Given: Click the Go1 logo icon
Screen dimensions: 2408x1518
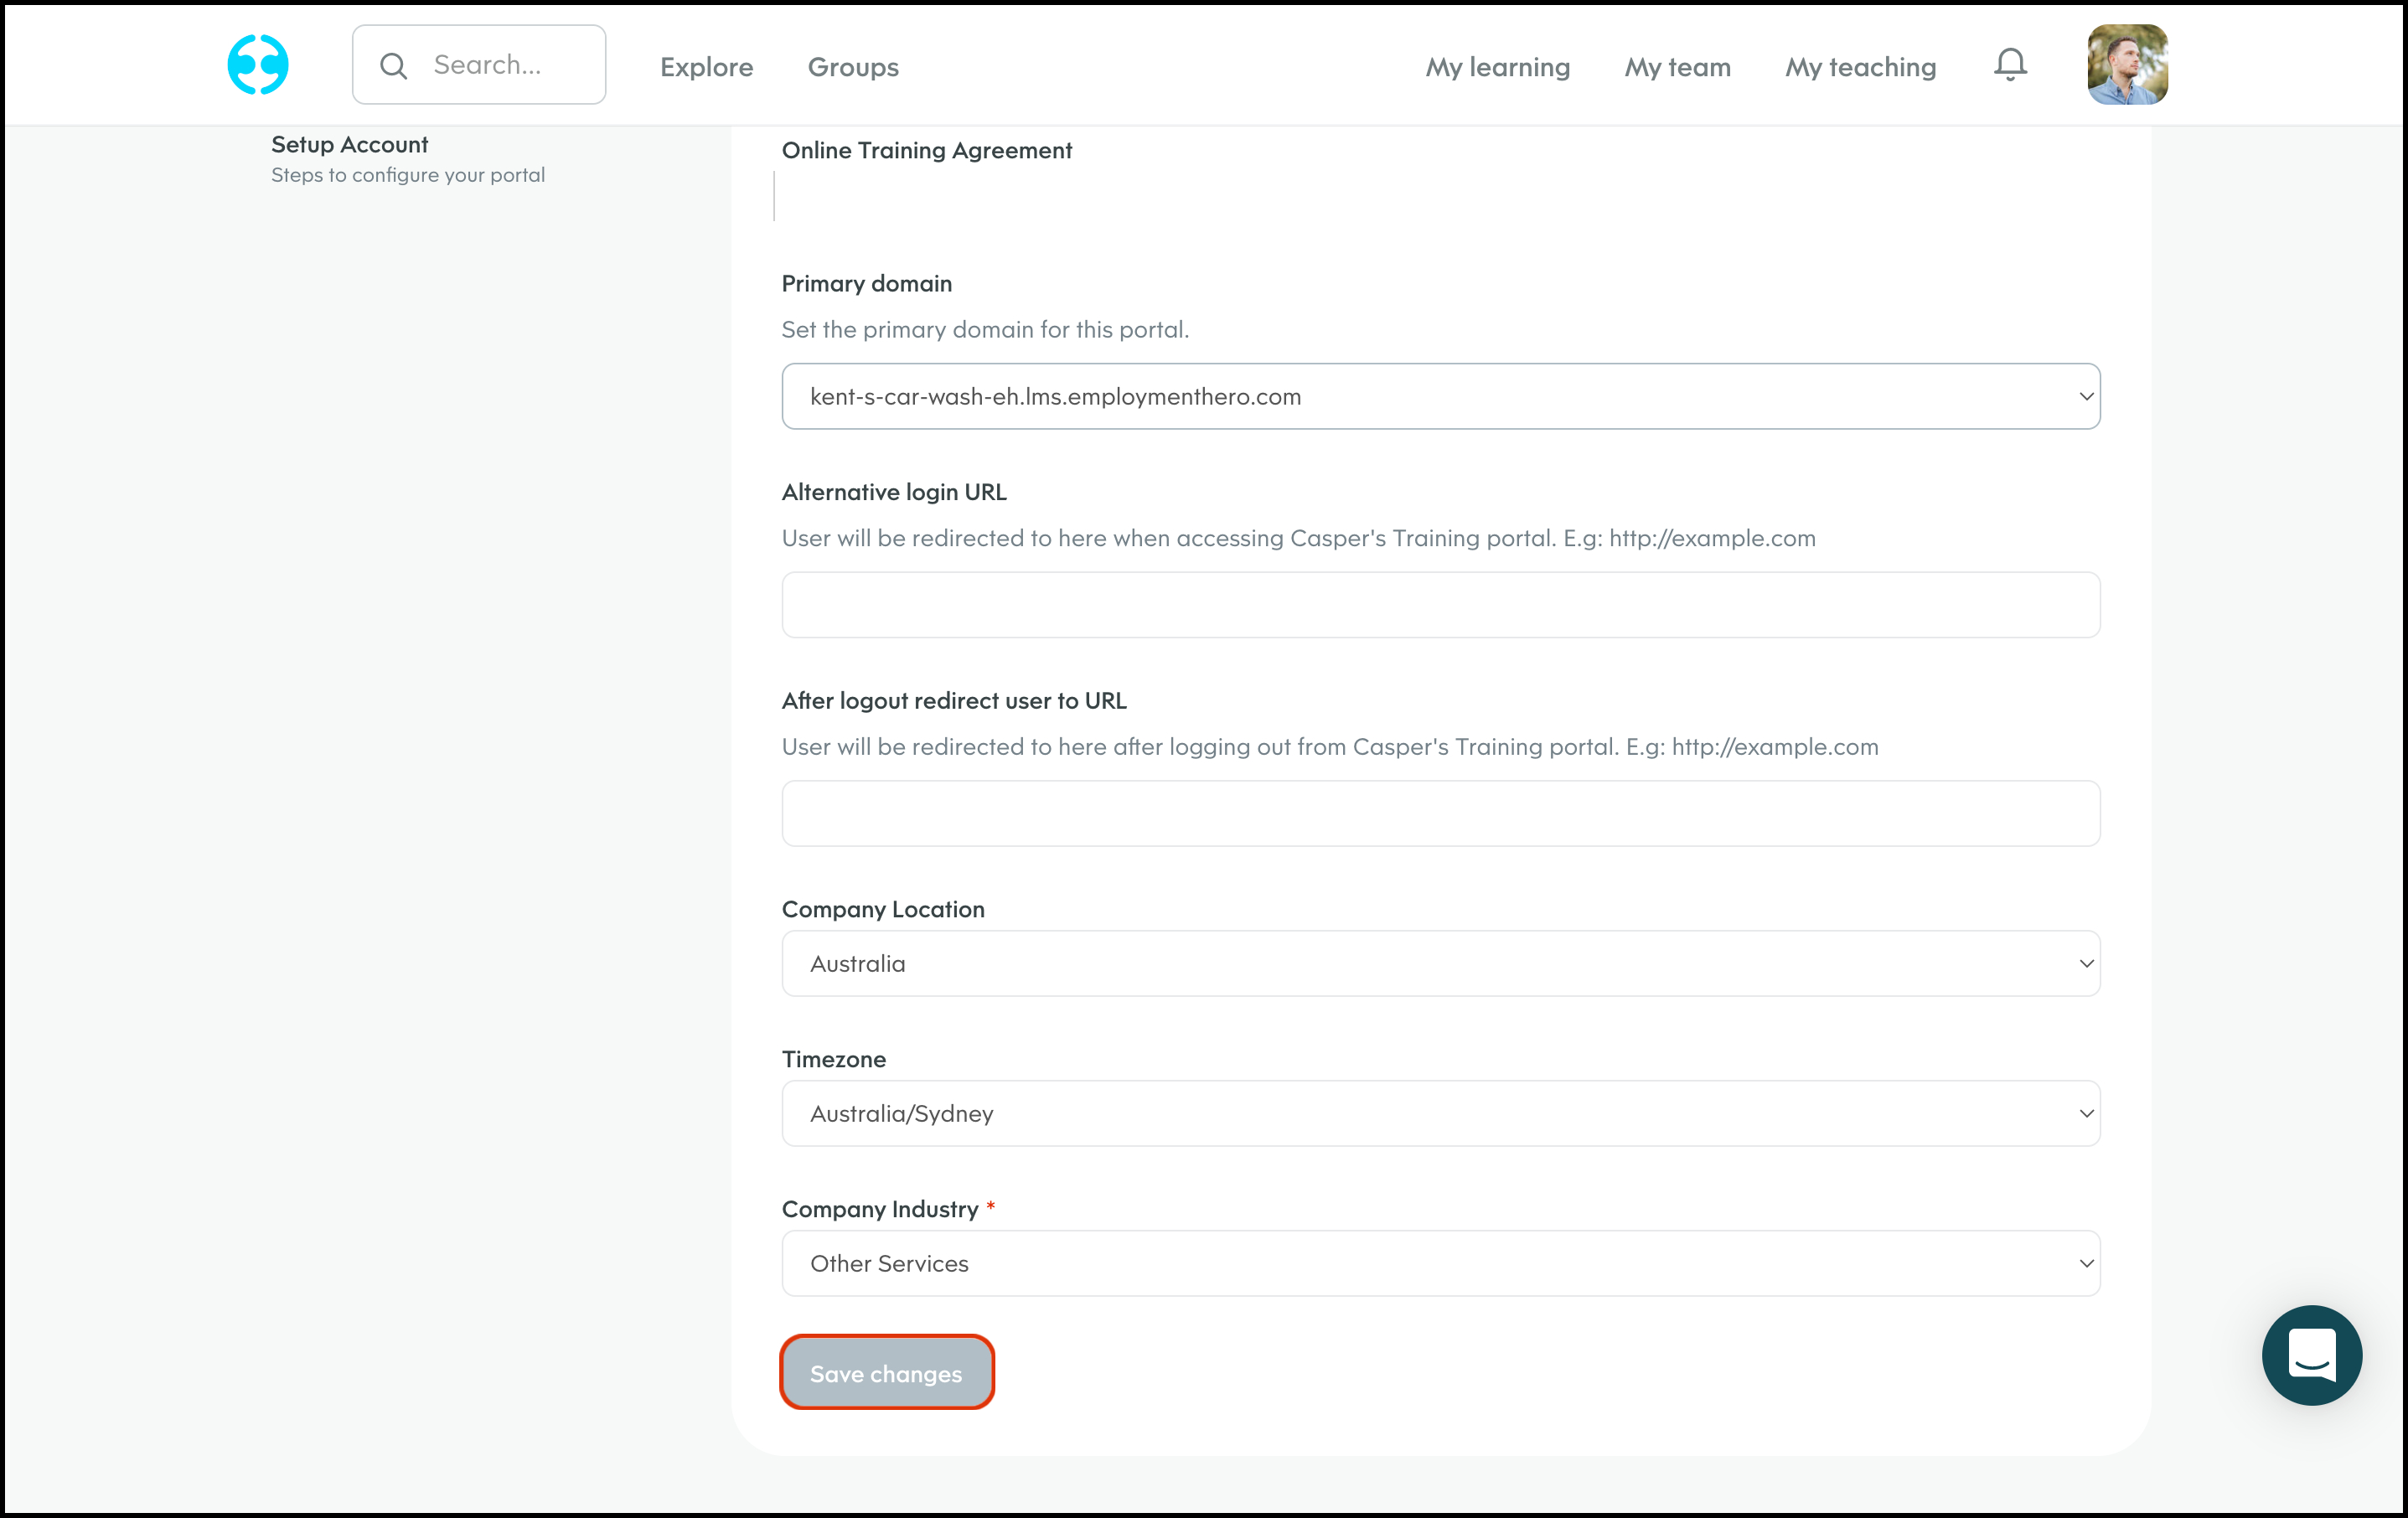Looking at the screenshot, I should click(x=258, y=65).
